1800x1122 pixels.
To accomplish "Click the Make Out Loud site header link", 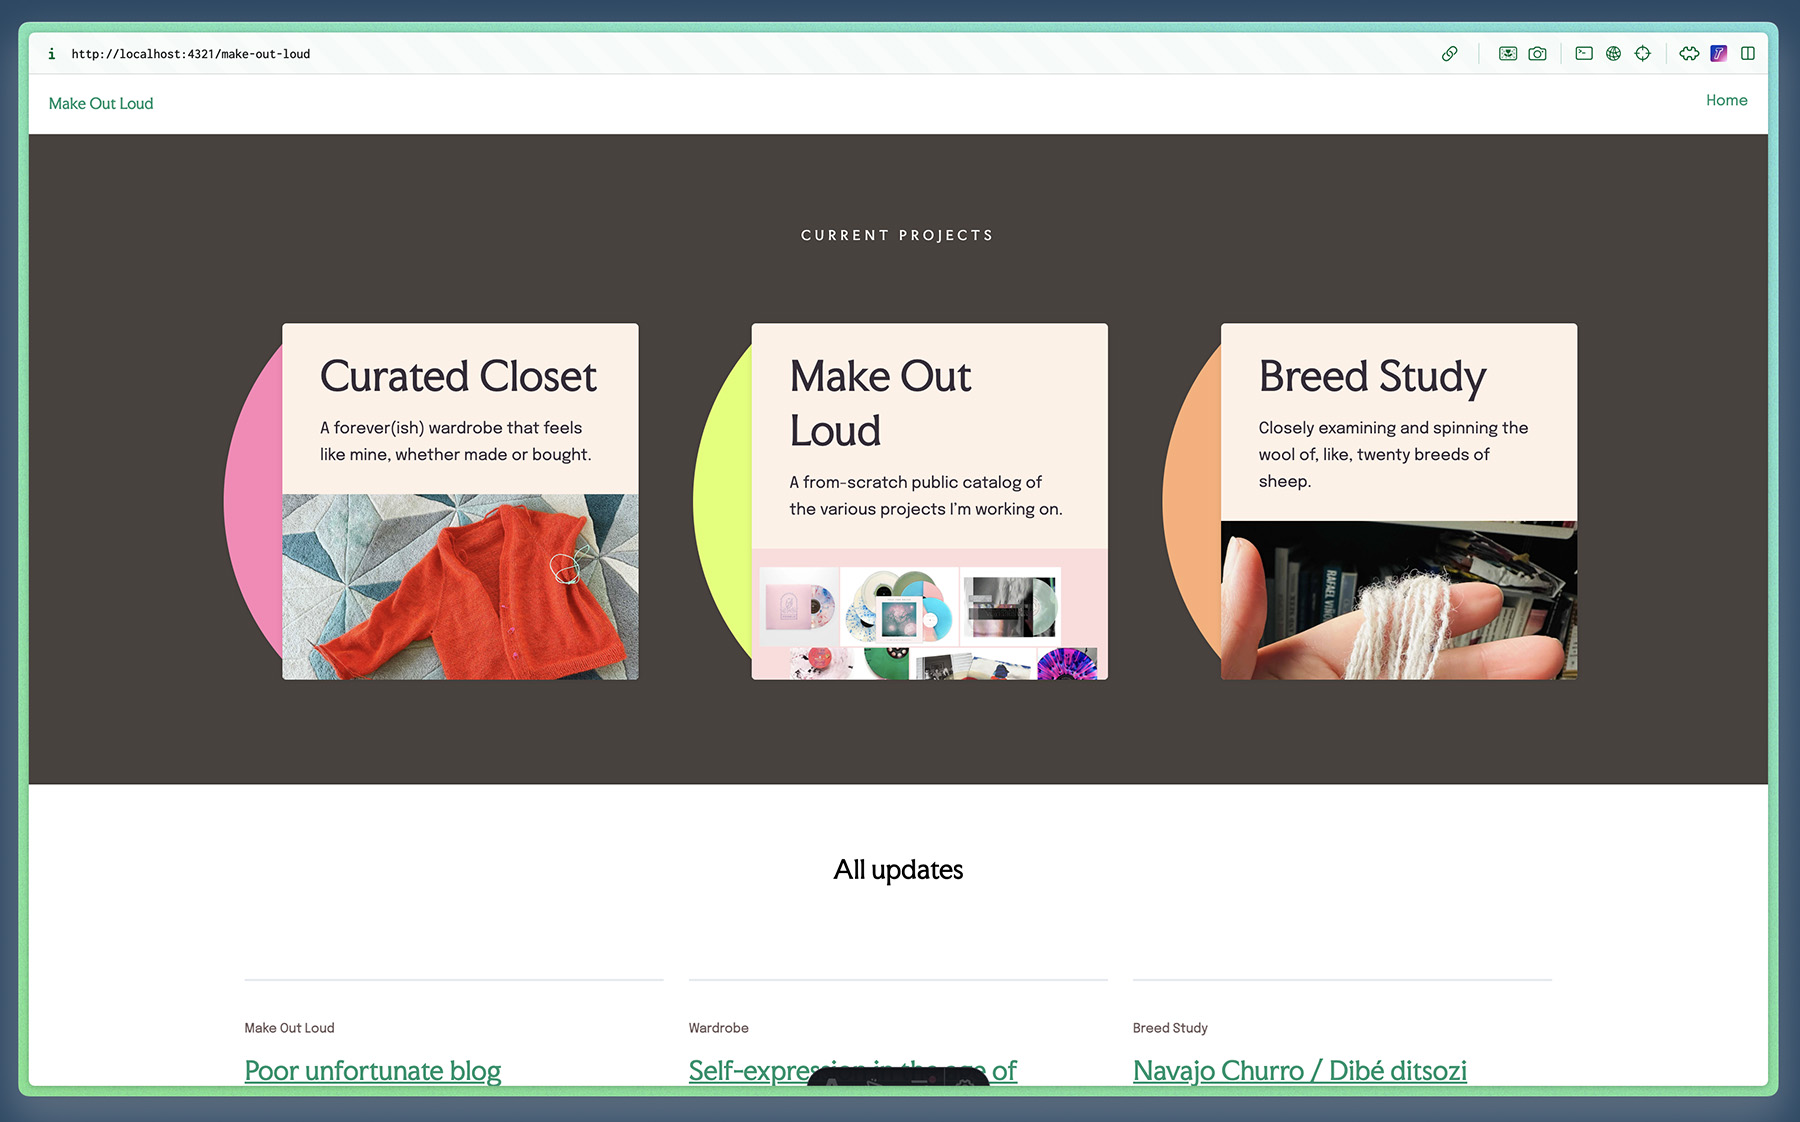I will [x=101, y=103].
